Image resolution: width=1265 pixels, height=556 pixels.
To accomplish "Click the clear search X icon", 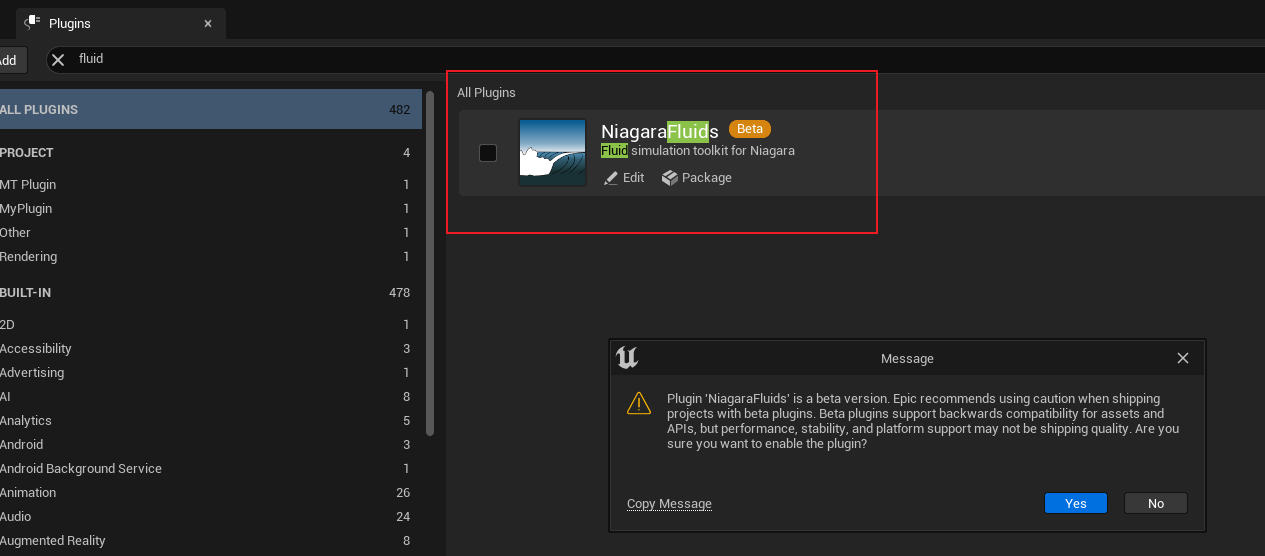I will (58, 60).
